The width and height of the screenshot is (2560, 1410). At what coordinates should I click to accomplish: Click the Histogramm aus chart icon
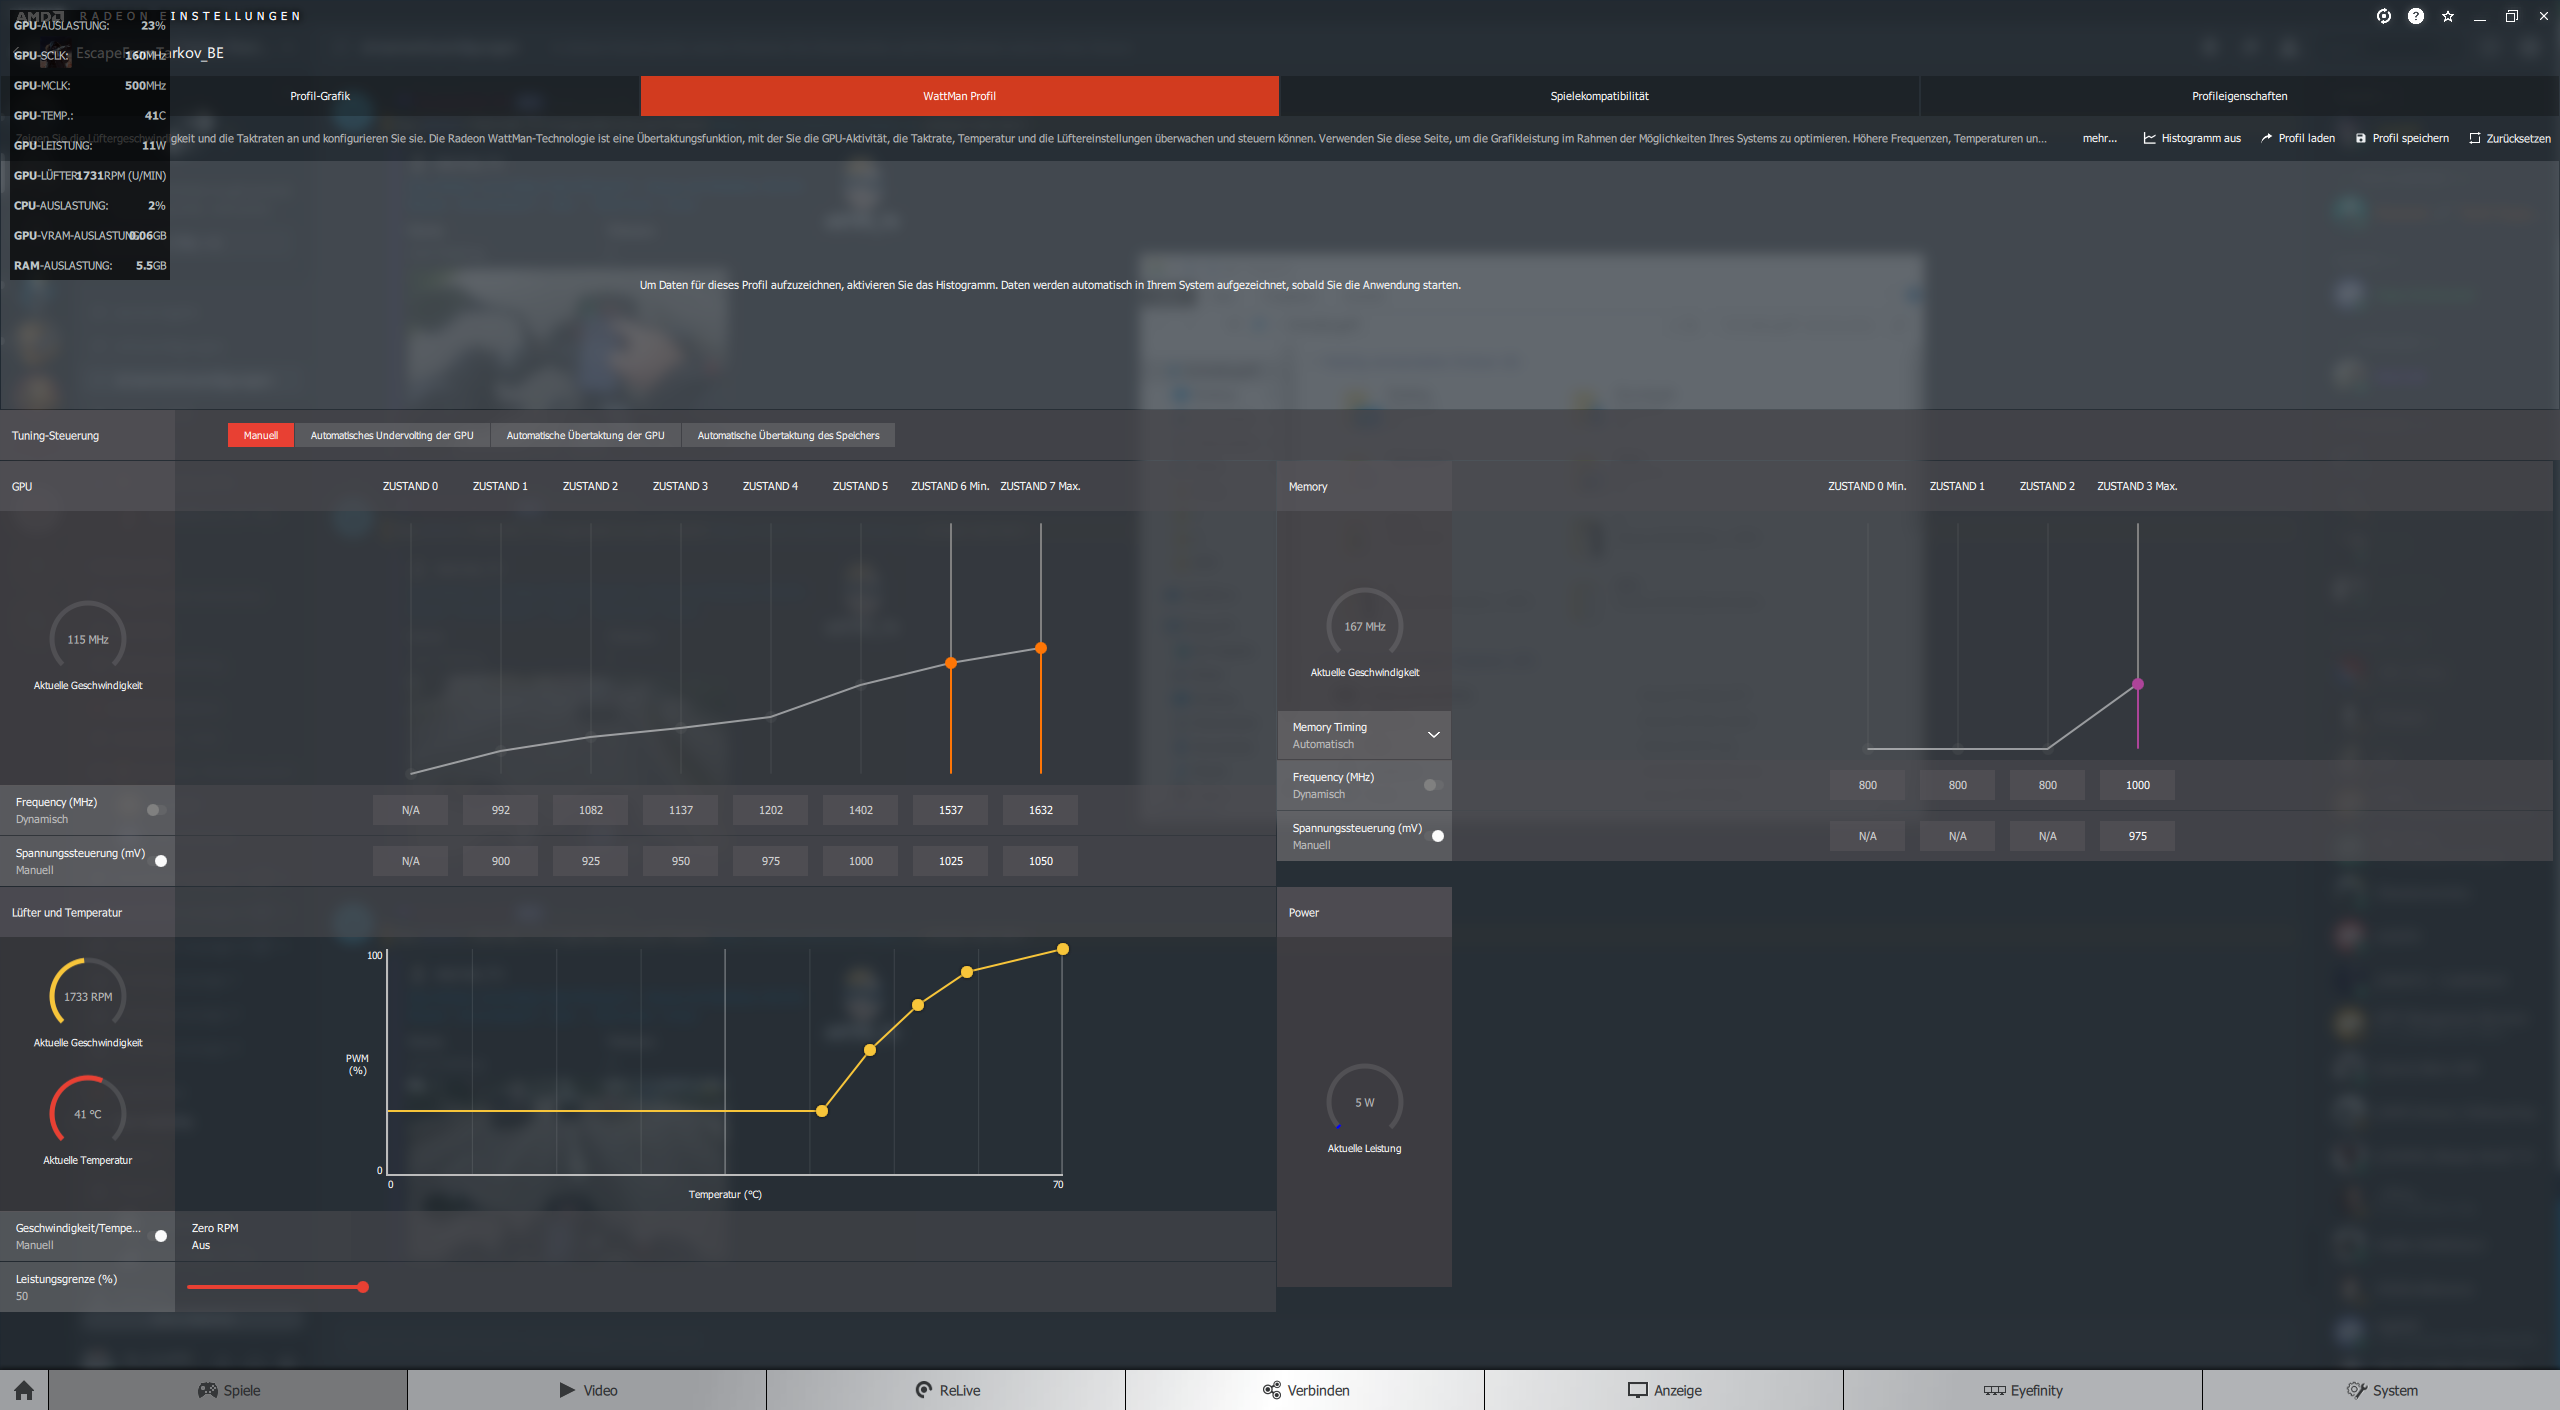(2149, 138)
